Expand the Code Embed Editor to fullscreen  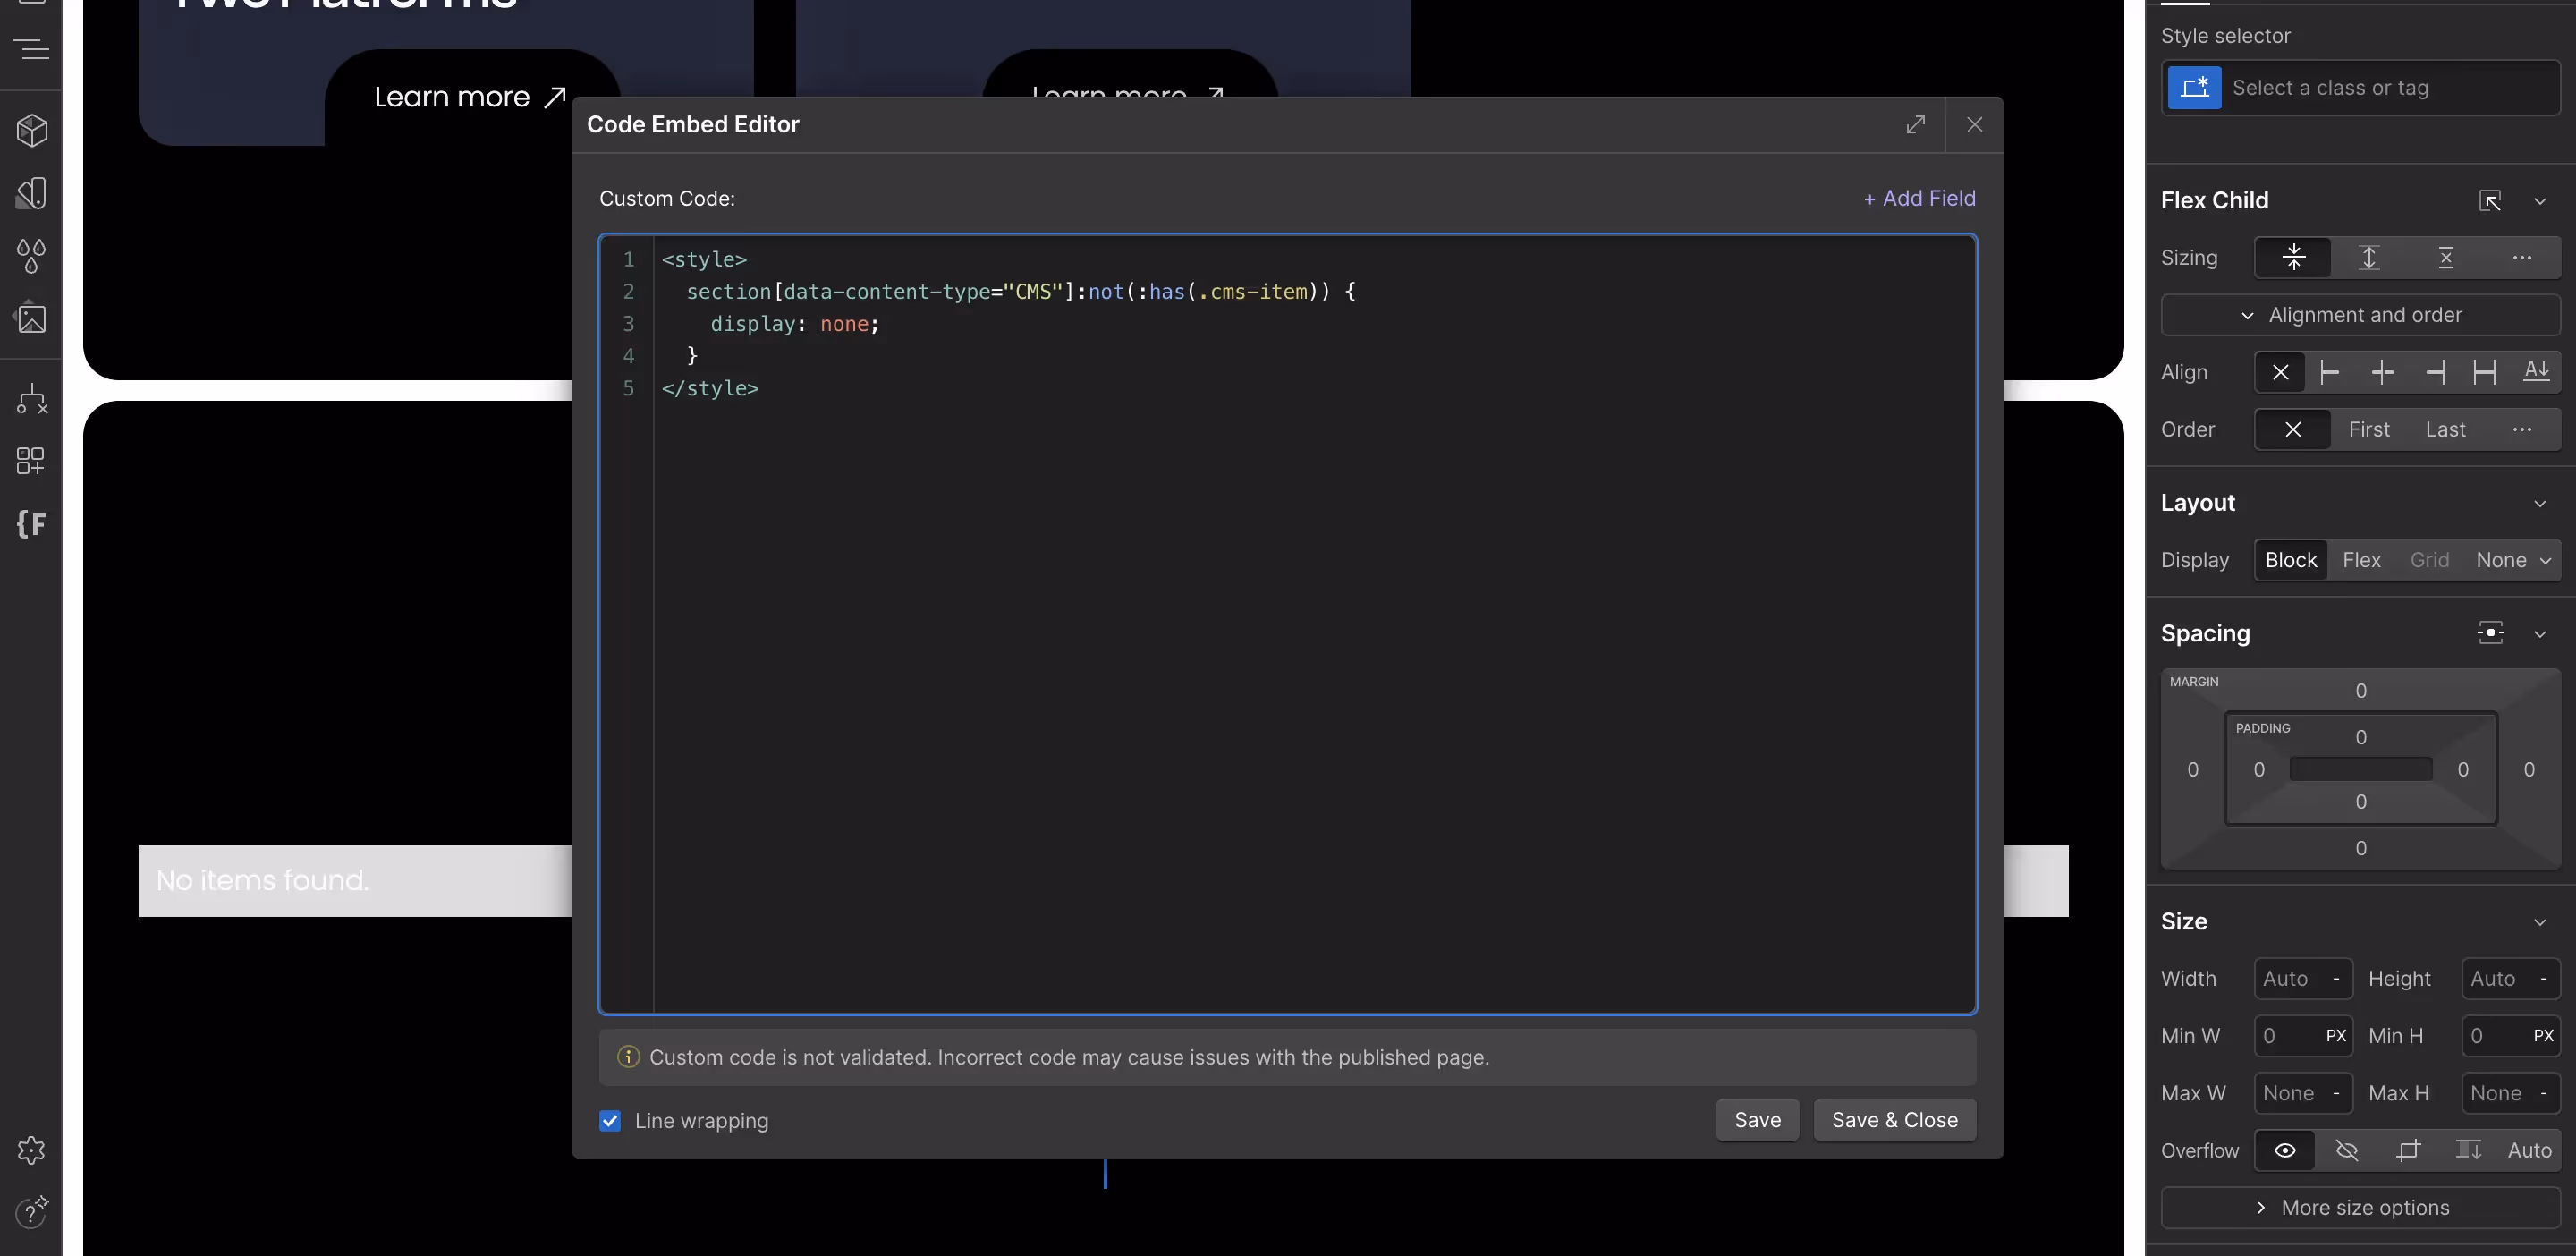pos(1915,124)
